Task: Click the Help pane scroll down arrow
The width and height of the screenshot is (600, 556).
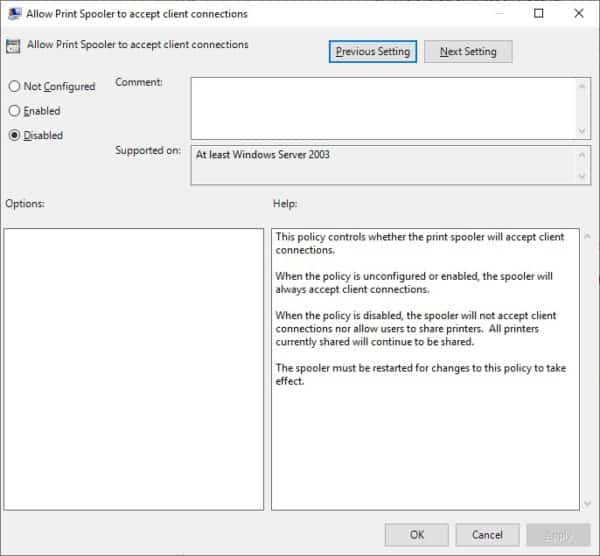Action: coord(587,503)
